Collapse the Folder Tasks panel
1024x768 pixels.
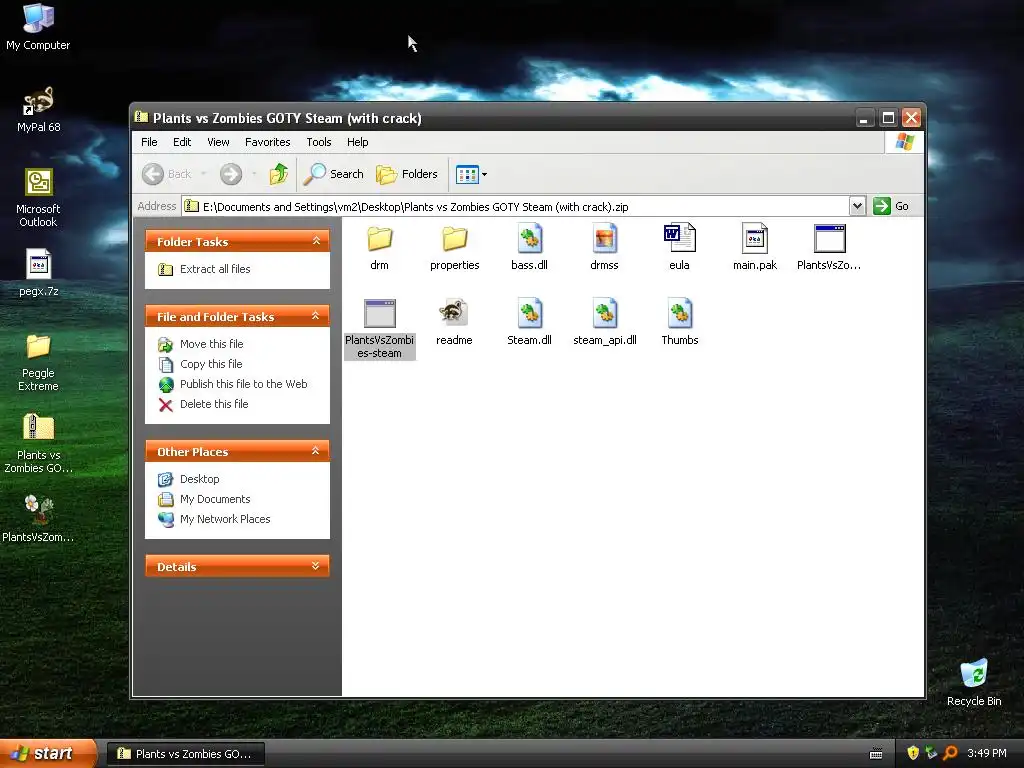(316, 241)
